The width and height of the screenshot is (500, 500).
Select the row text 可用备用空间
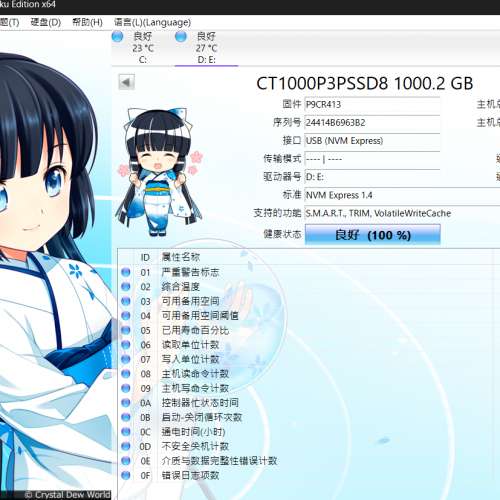(x=190, y=301)
